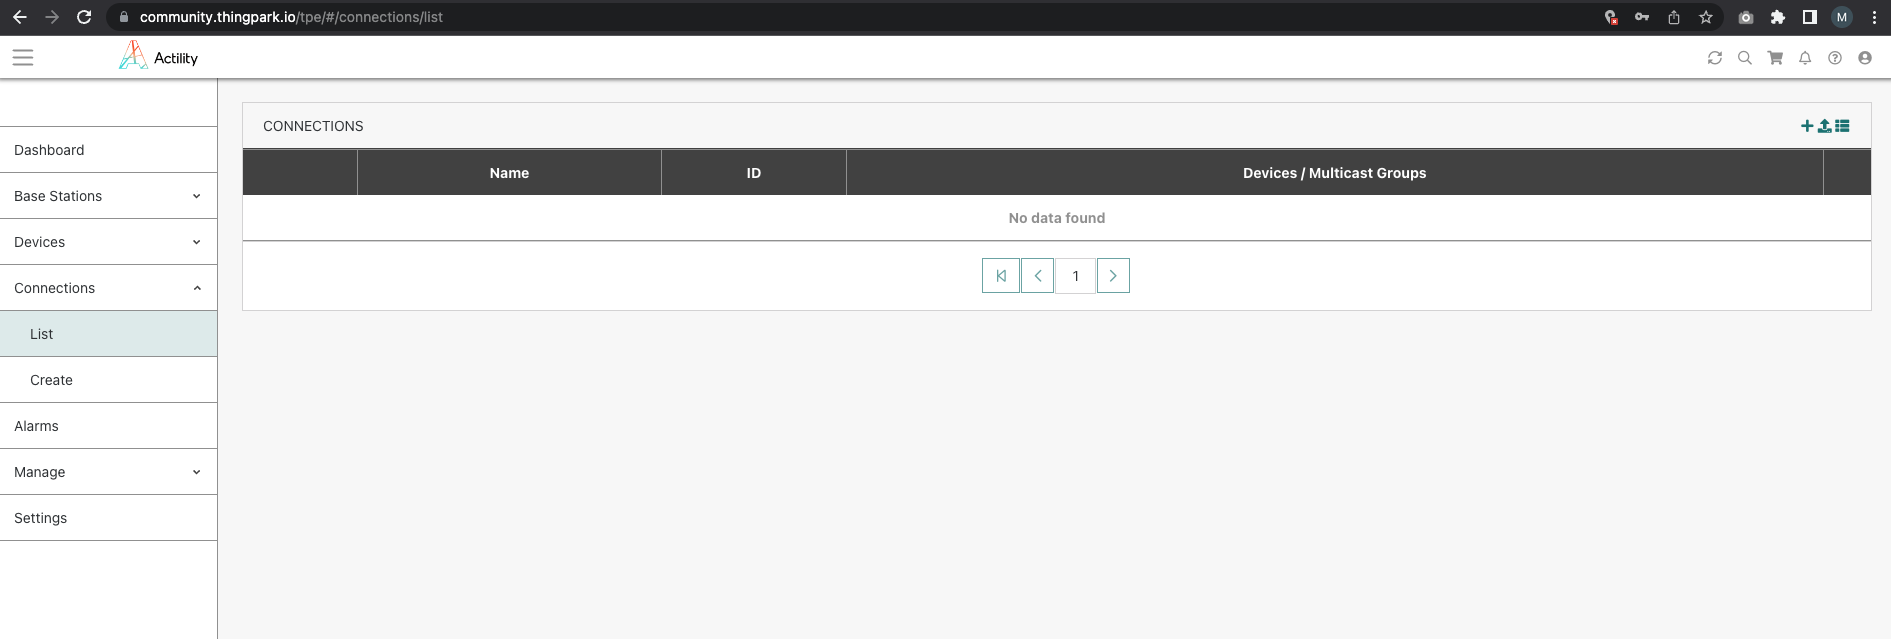Expand the Devices menu
The width and height of the screenshot is (1891, 639).
pyautogui.click(x=108, y=242)
